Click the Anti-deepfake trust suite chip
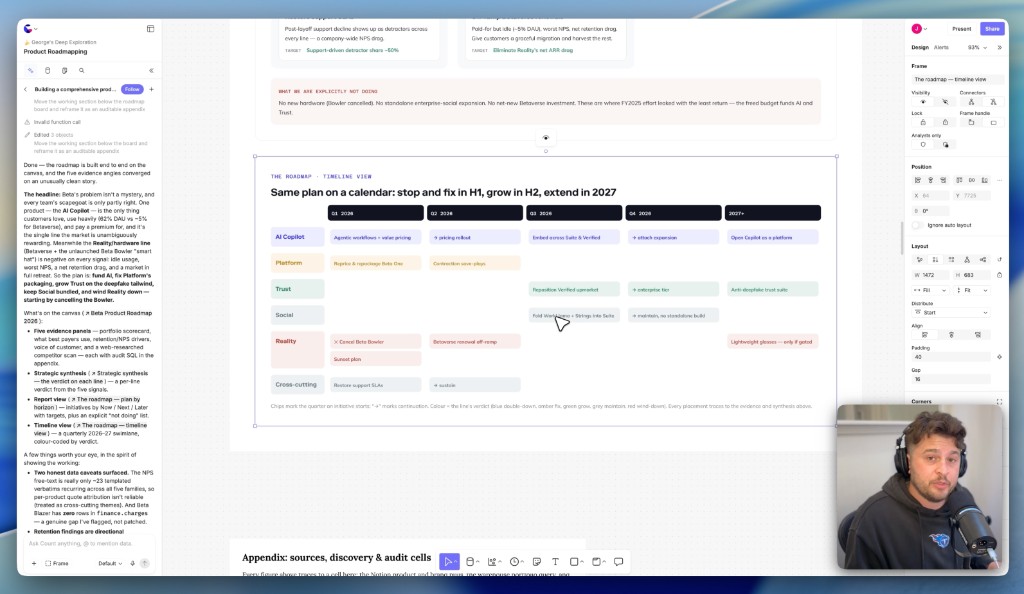The width and height of the screenshot is (1024, 594). [x=772, y=289]
